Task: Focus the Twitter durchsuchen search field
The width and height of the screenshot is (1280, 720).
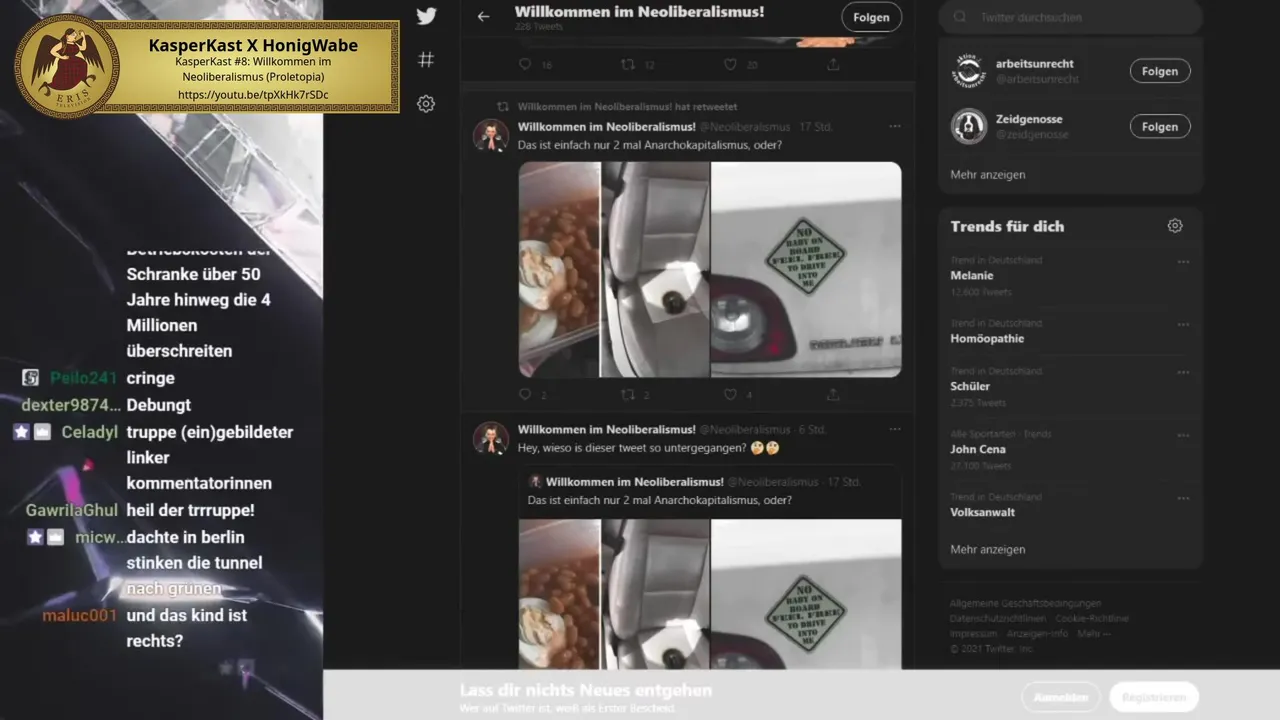Action: [1070, 17]
